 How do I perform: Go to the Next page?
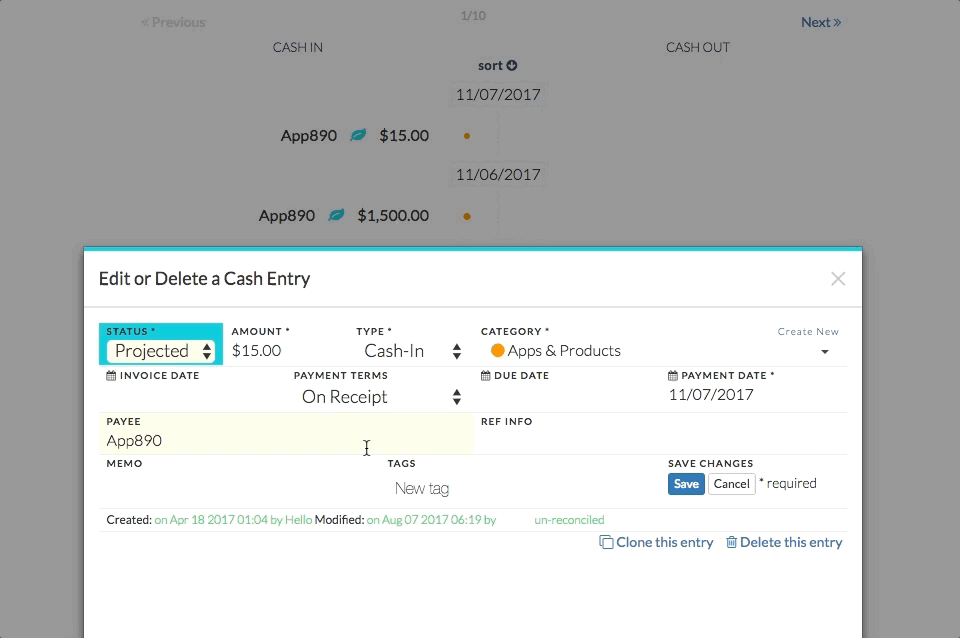pos(821,22)
